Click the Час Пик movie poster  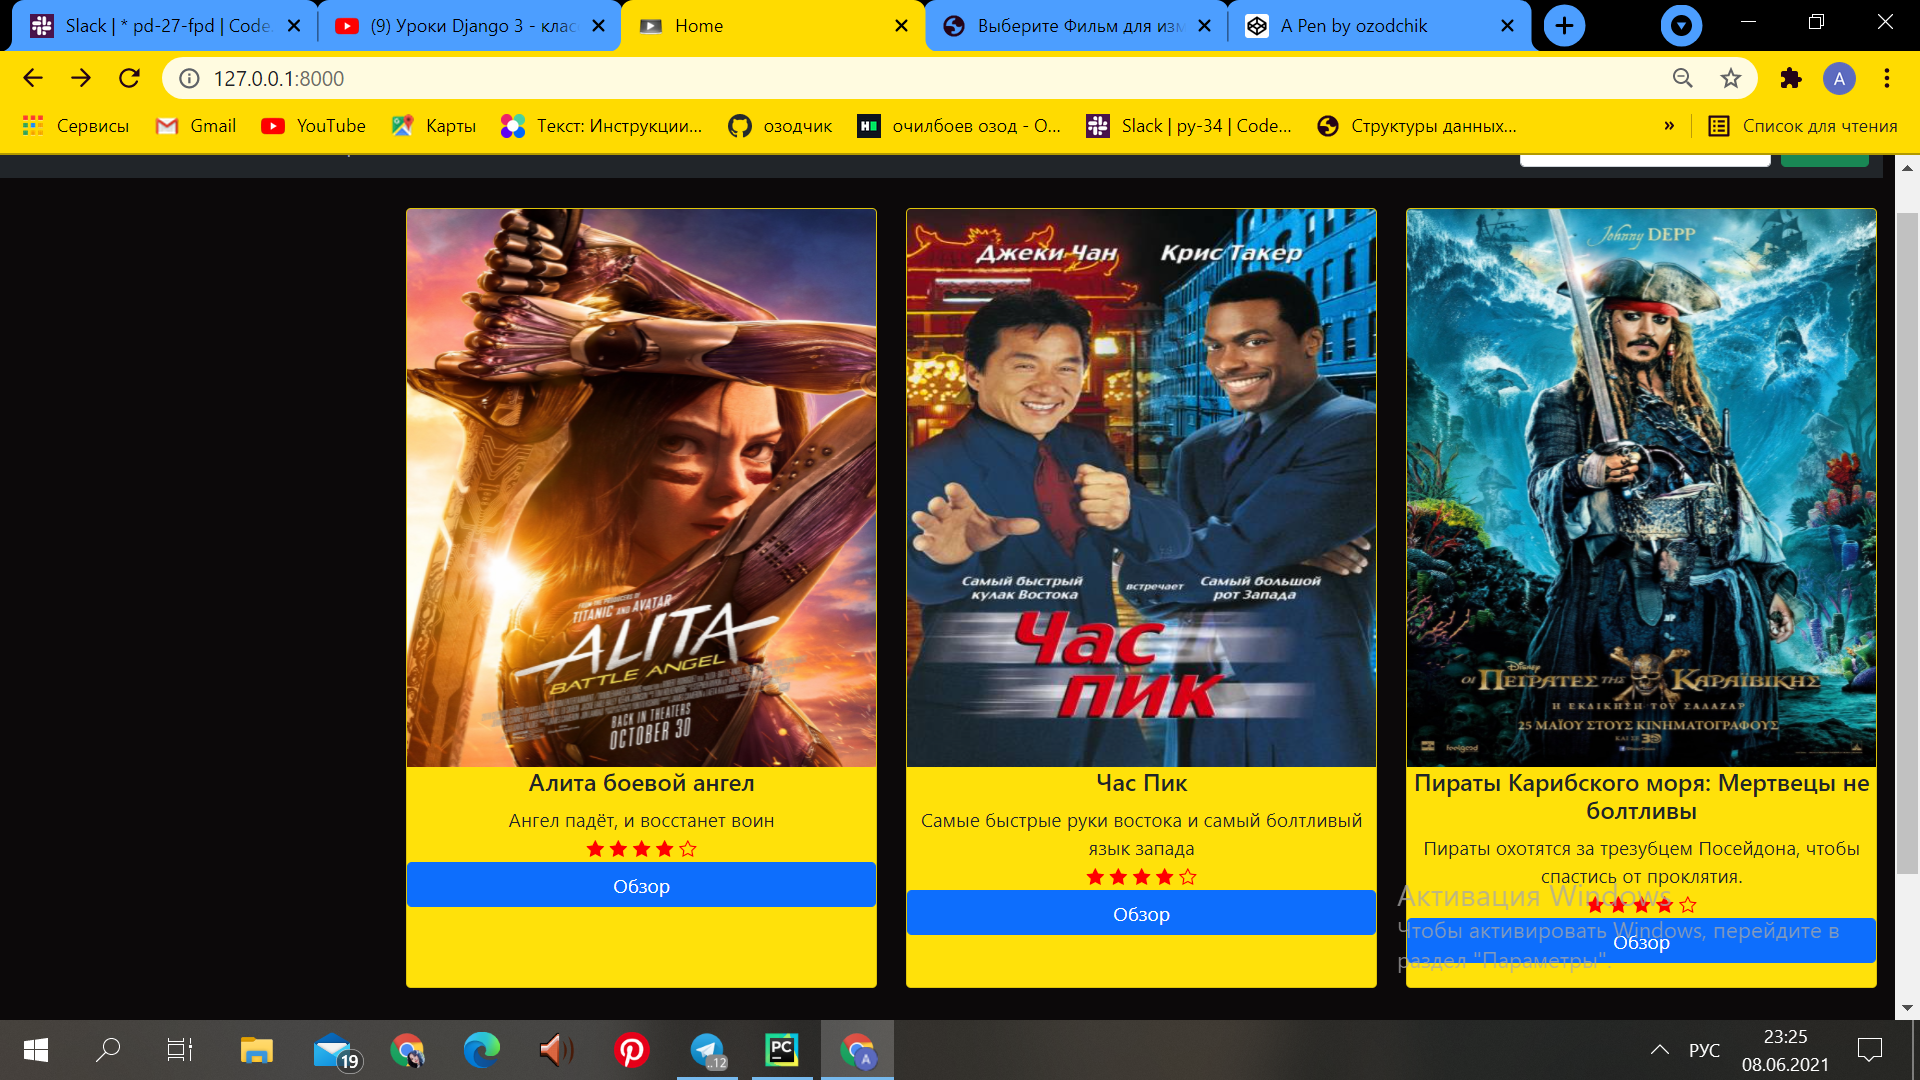tap(1141, 488)
